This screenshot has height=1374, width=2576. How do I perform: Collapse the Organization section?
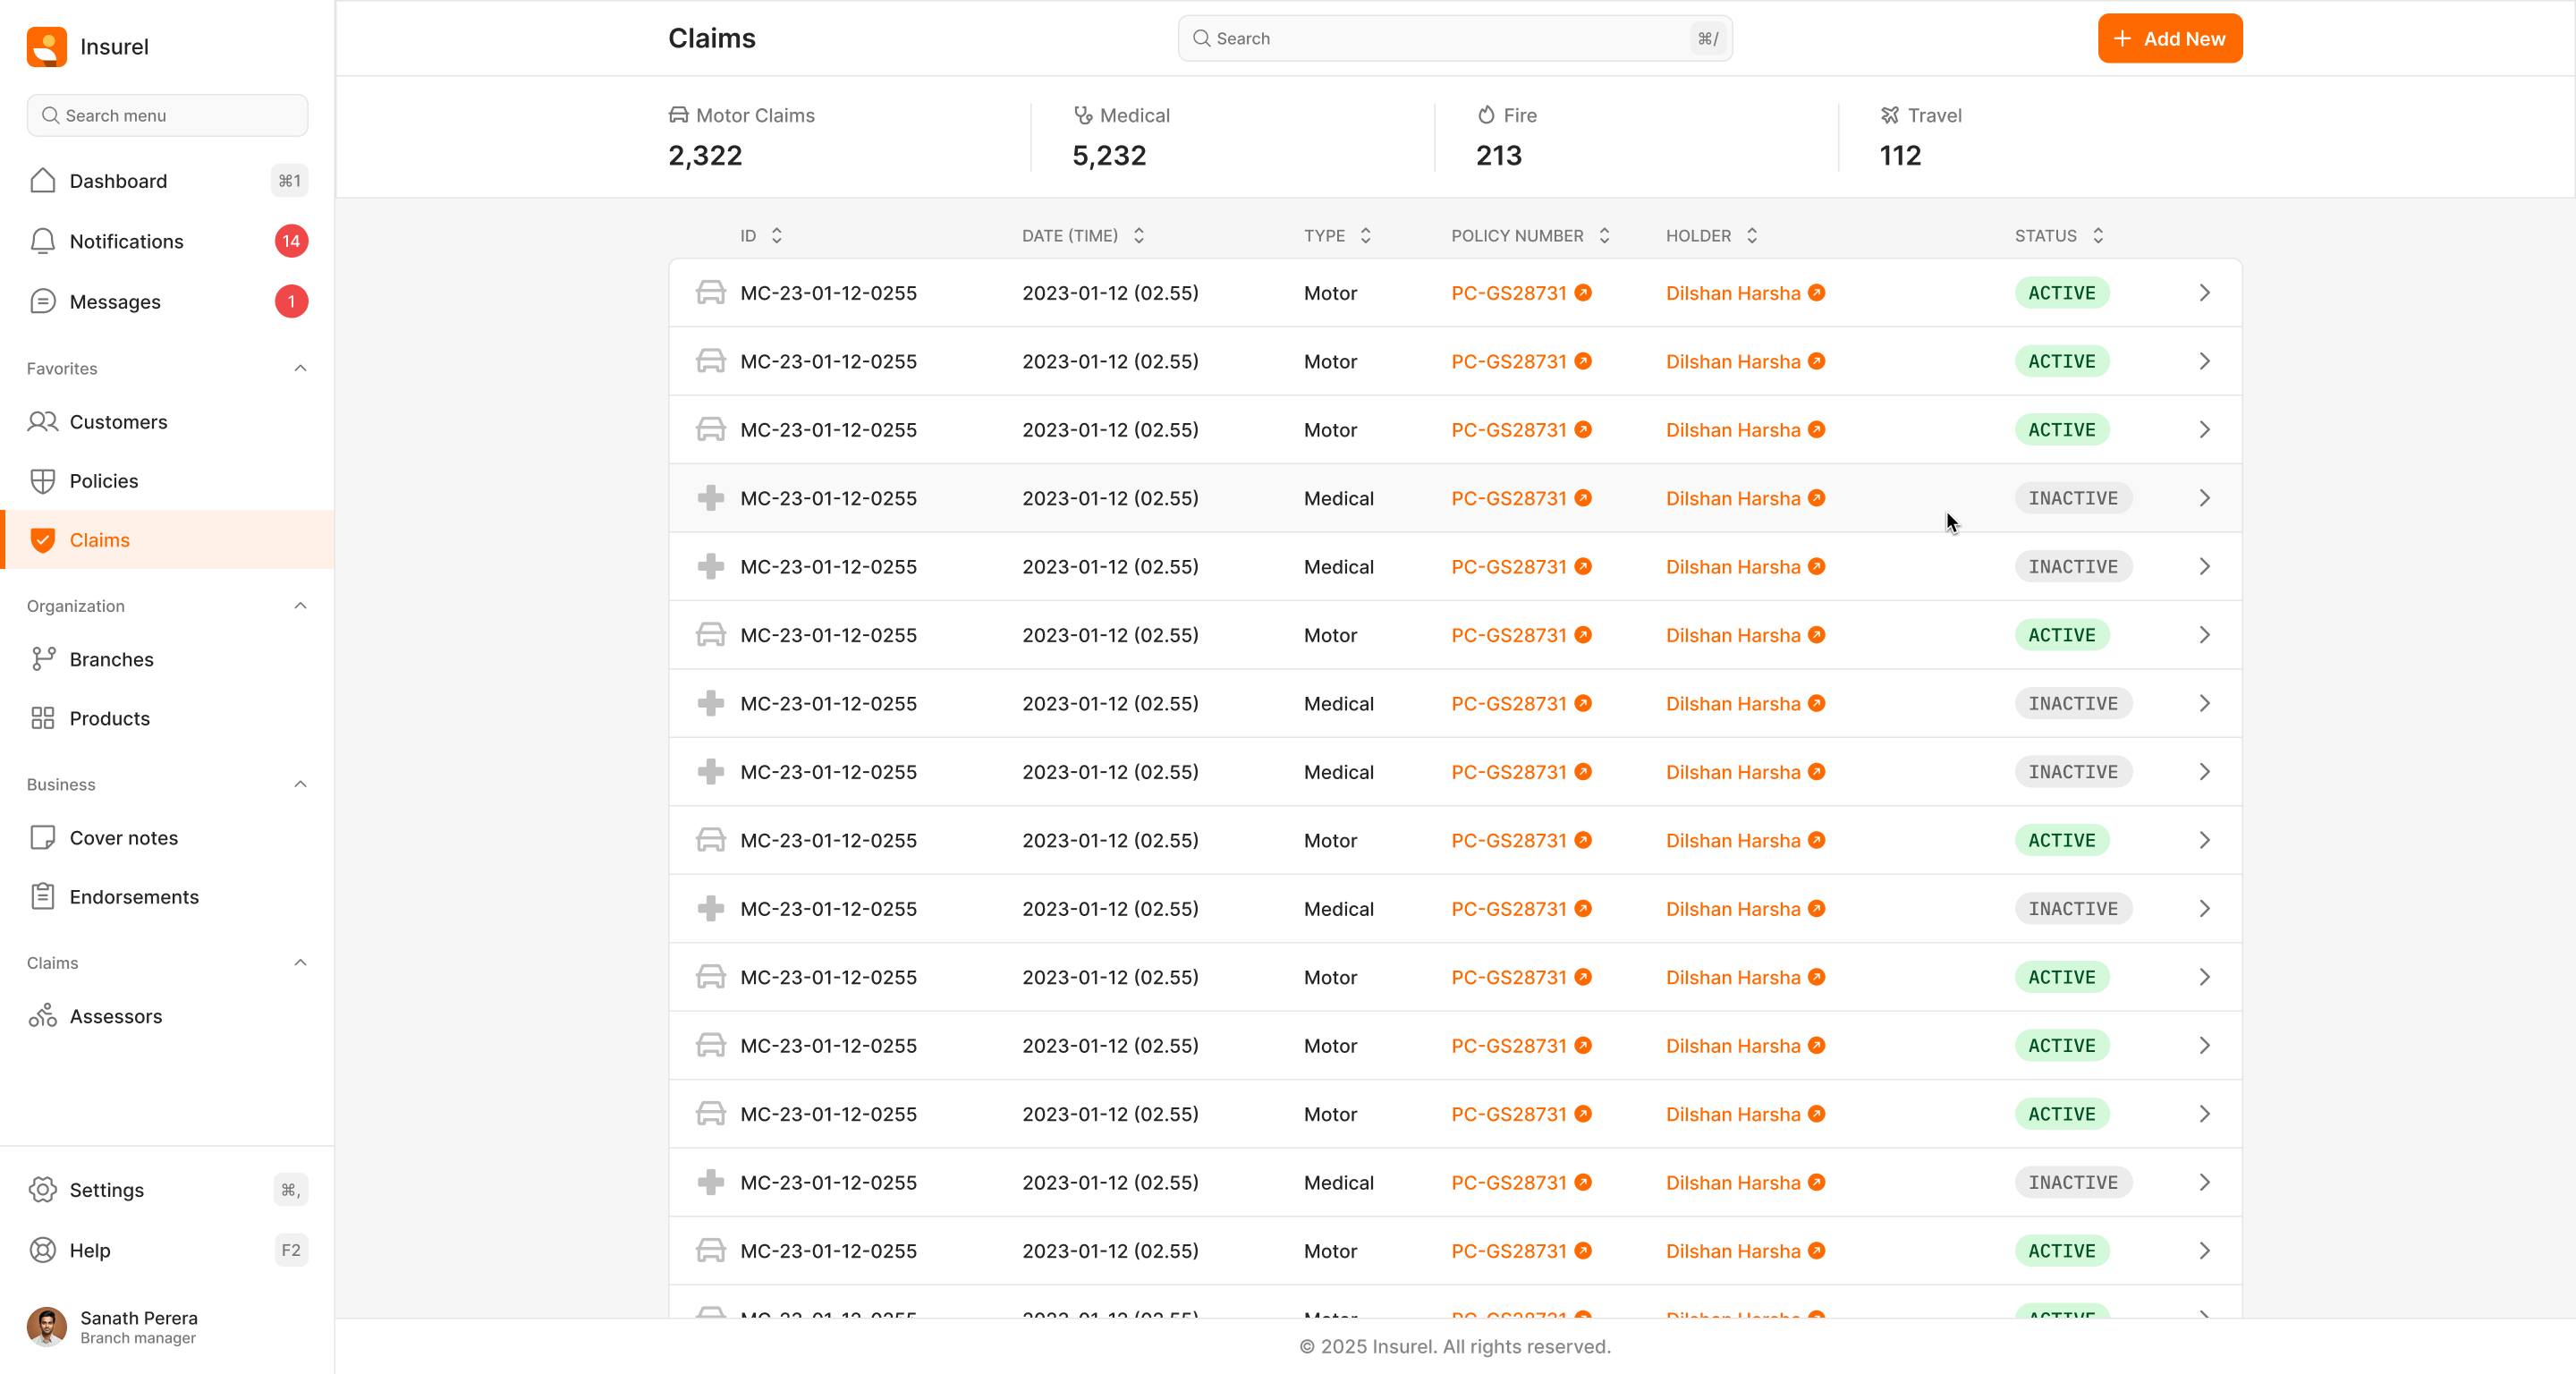click(x=300, y=606)
